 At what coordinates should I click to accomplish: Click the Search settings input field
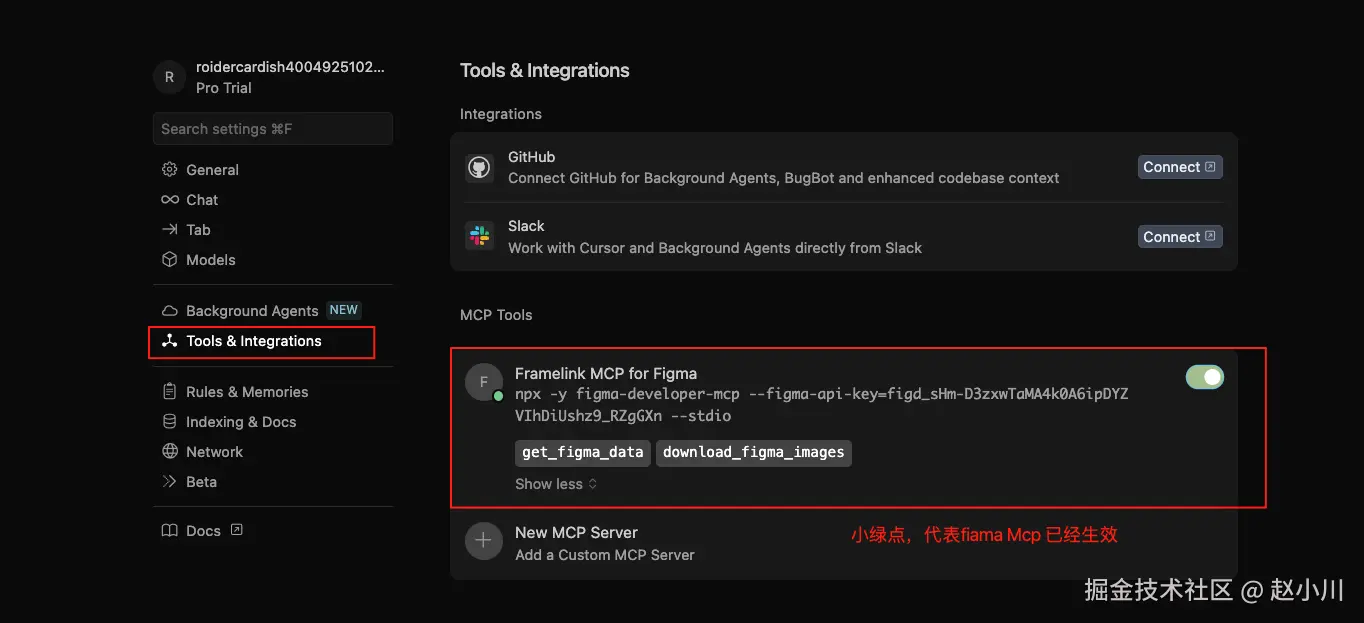(x=272, y=129)
